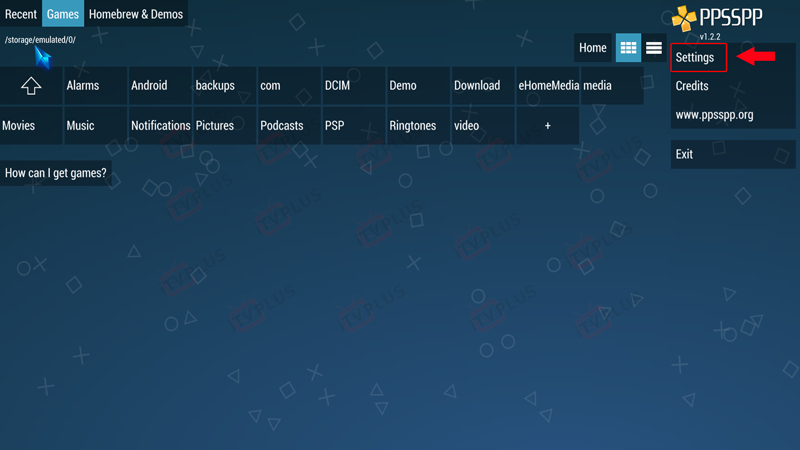Open the Music folder
Image resolution: width=800 pixels, height=450 pixels.
(x=96, y=126)
